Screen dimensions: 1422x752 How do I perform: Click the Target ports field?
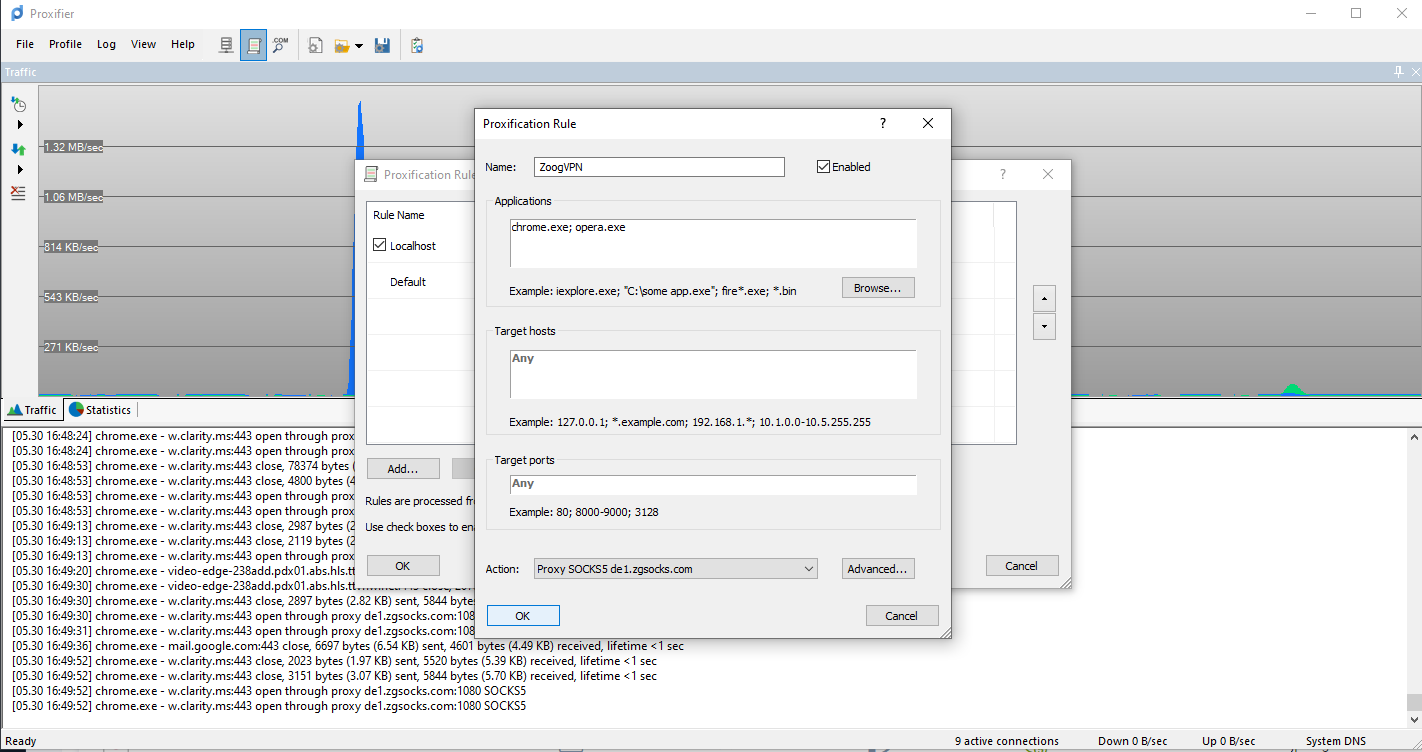point(713,484)
